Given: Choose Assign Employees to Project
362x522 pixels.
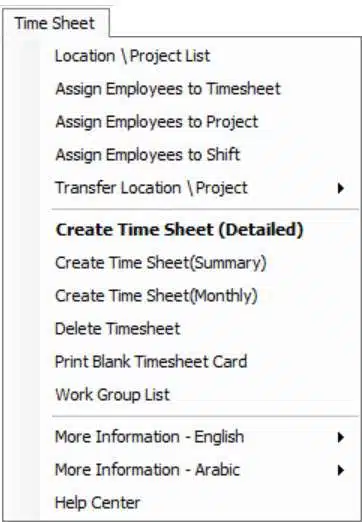Looking at the screenshot, I should pos(199,122).
